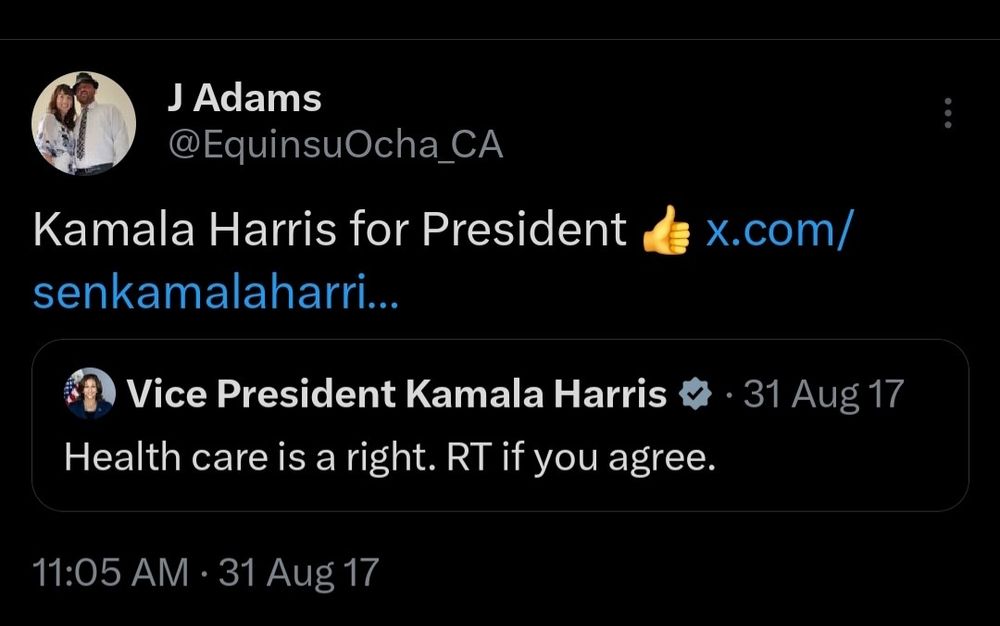This screenshot has height=626, width=1000.
Task: Open the three-dot more options menu
Action: (x=947, y=113)
